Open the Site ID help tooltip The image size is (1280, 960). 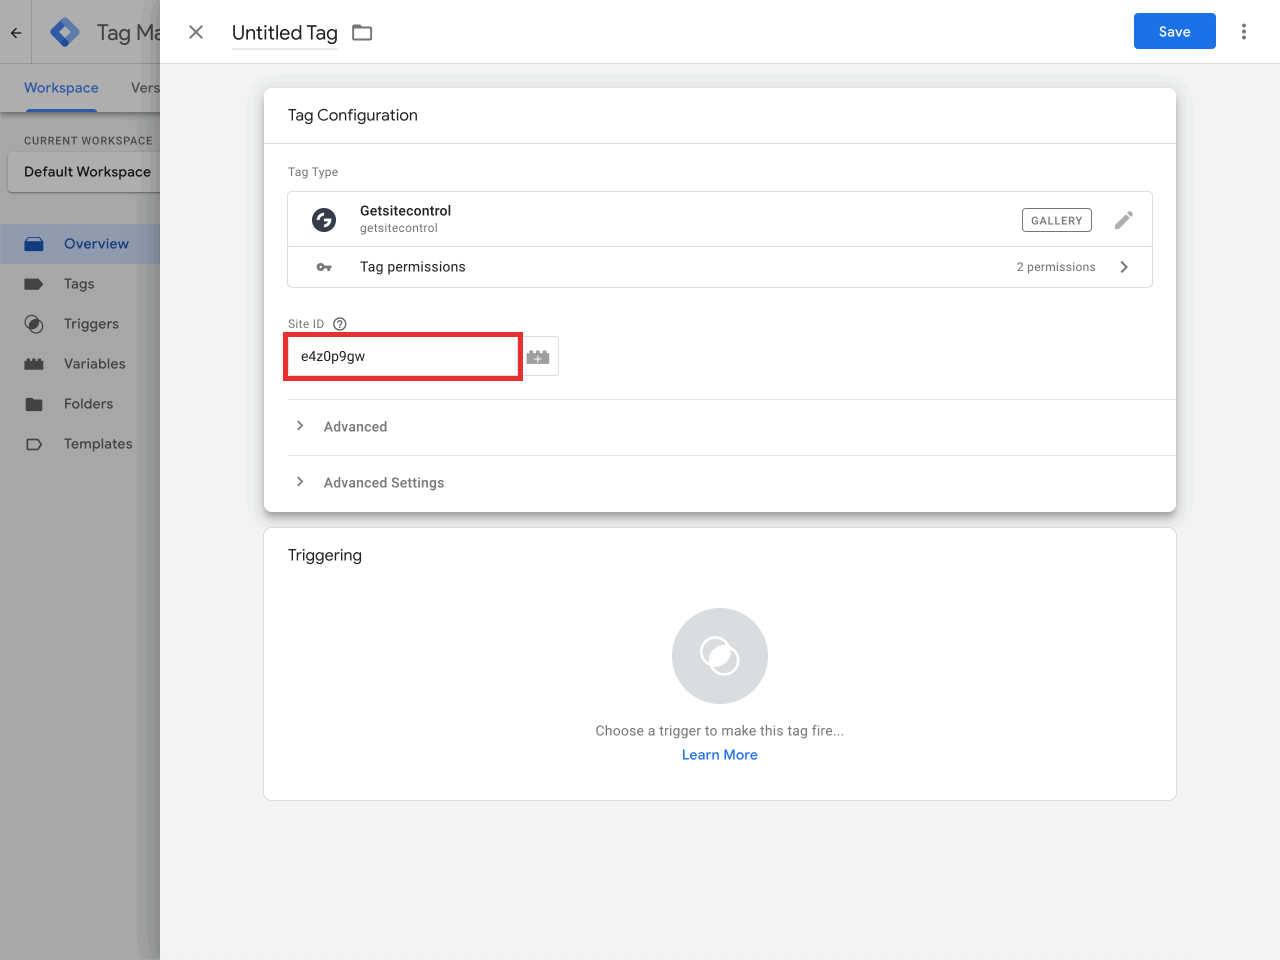(x=340, y=323)
